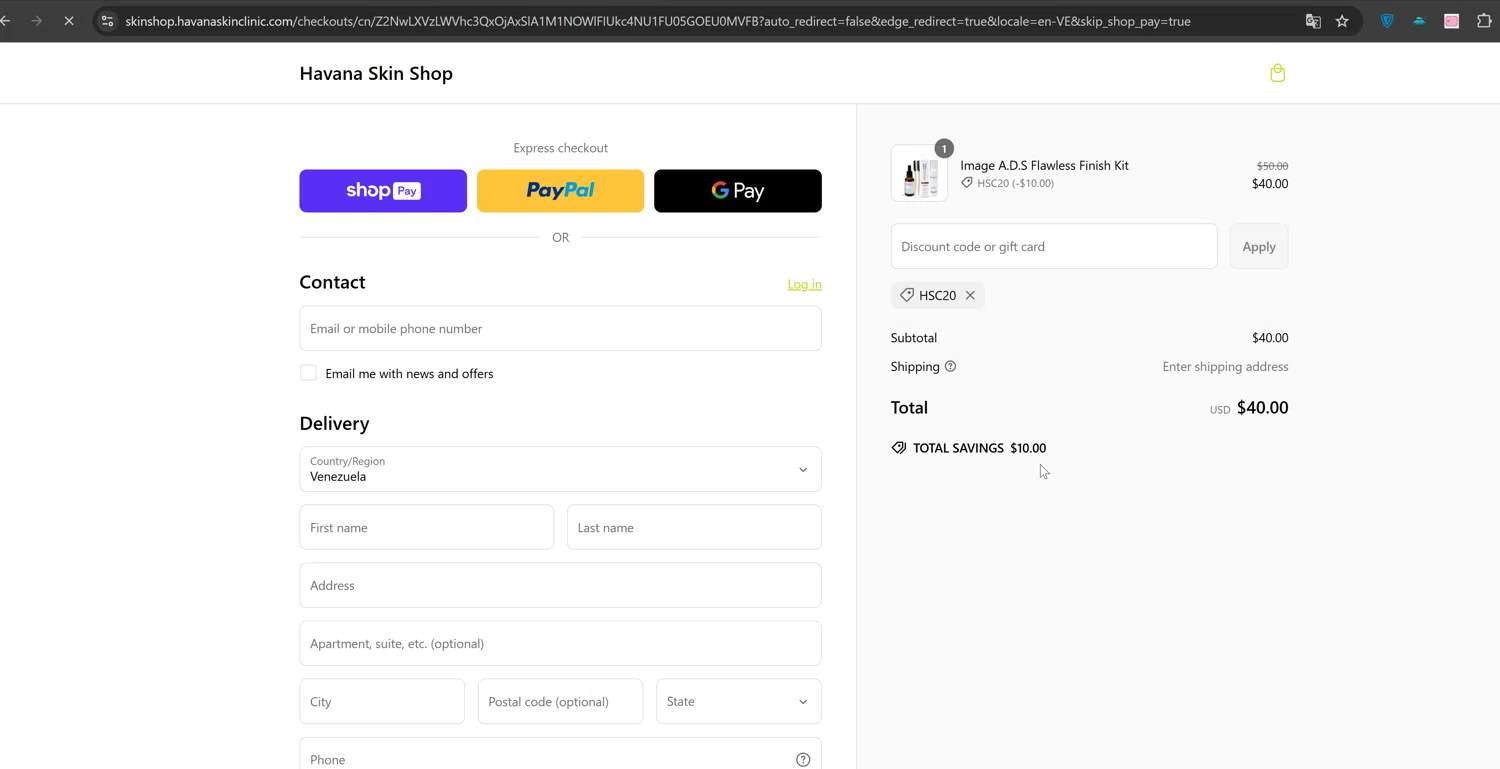Open the blue shield extension icon
This screenshot has height=769, width=1500.
coord(1387,21)
